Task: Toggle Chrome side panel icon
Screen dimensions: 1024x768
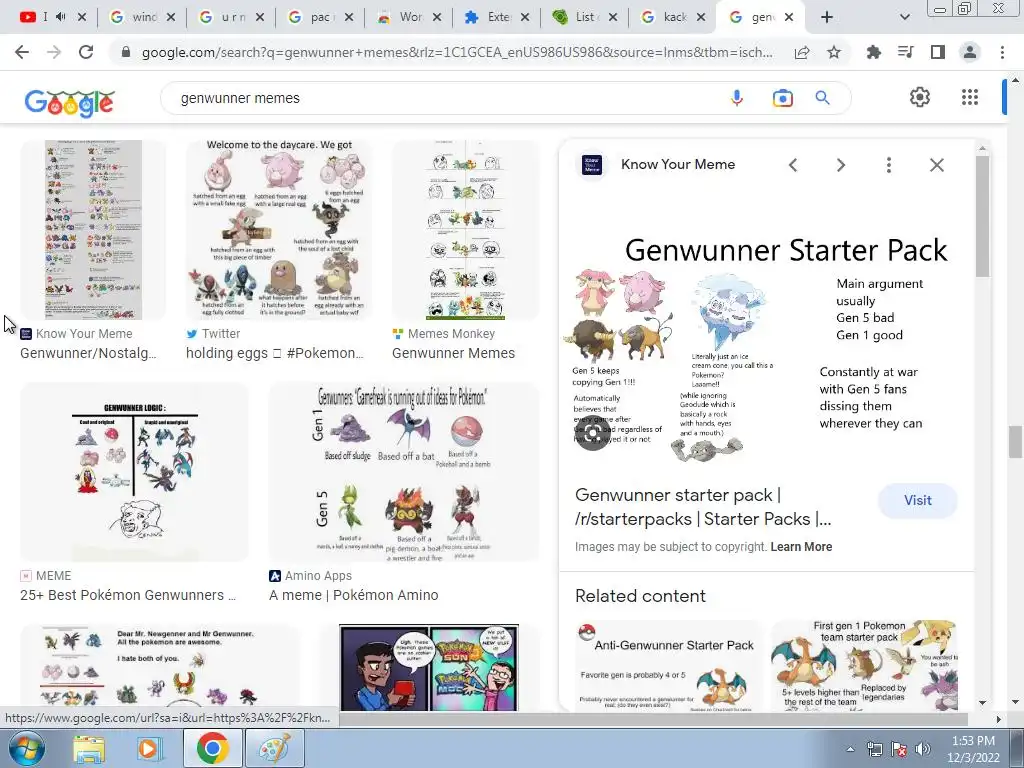Action: [938, 52]
